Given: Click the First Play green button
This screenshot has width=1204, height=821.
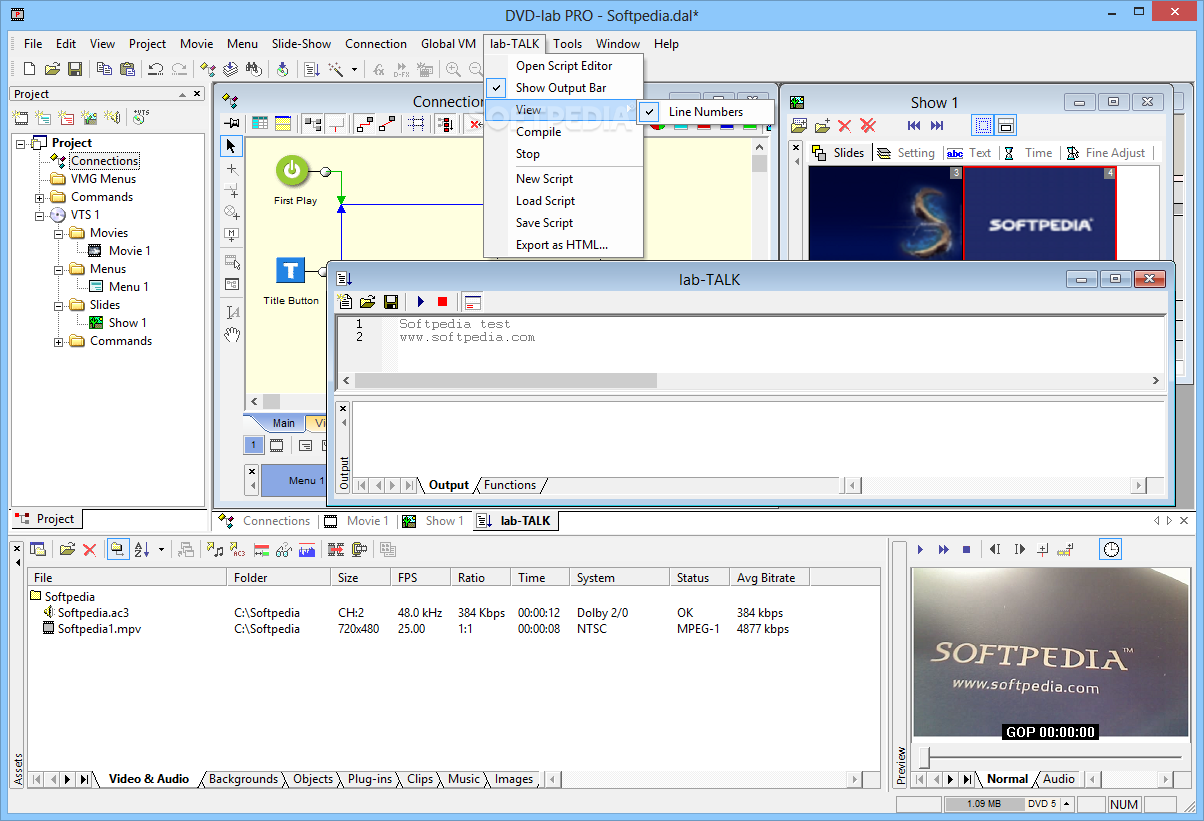Looking at the screenshot, I should [x=291, y=171].
